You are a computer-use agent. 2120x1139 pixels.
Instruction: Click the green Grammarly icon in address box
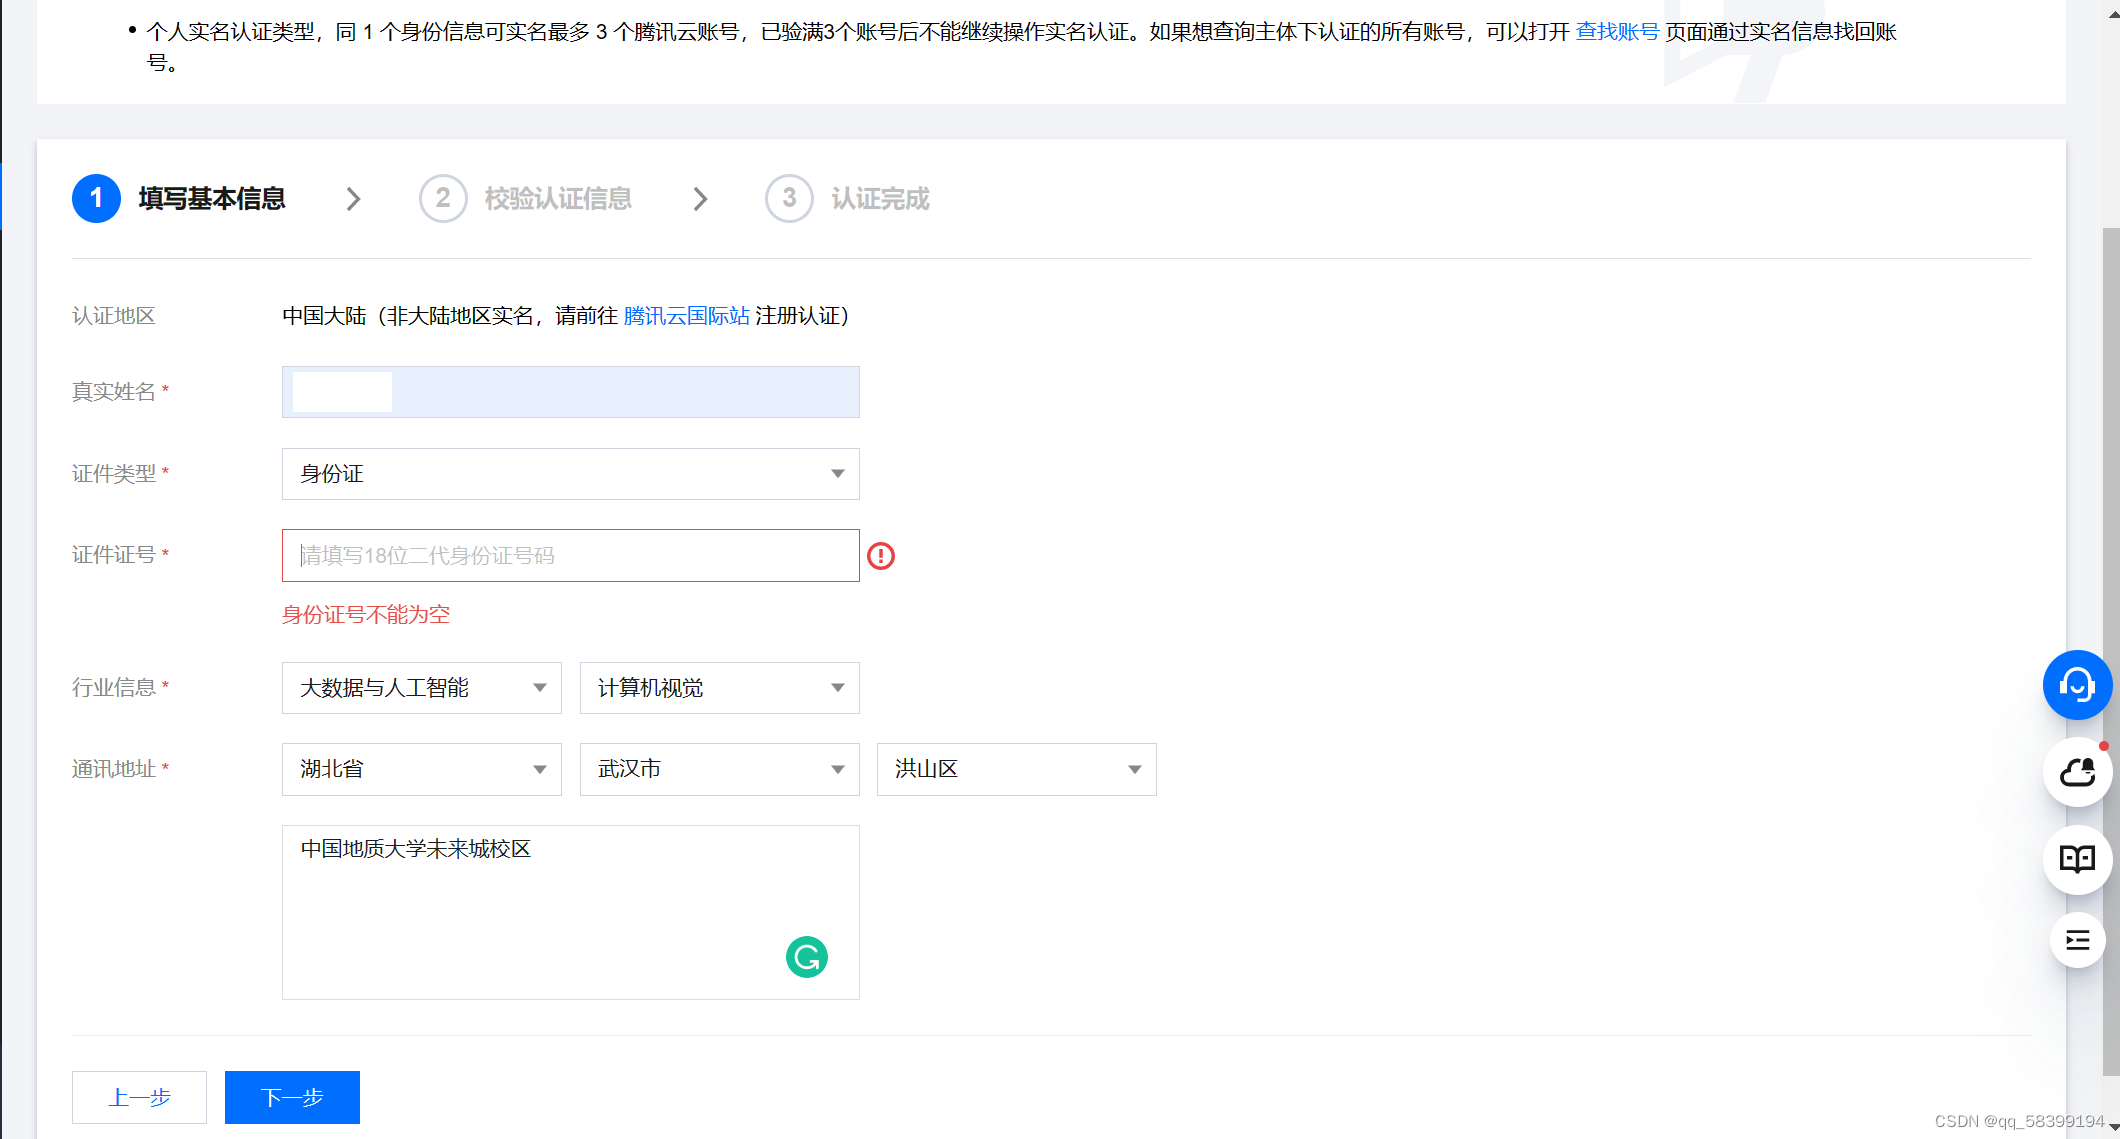click(x=806, y=957)
